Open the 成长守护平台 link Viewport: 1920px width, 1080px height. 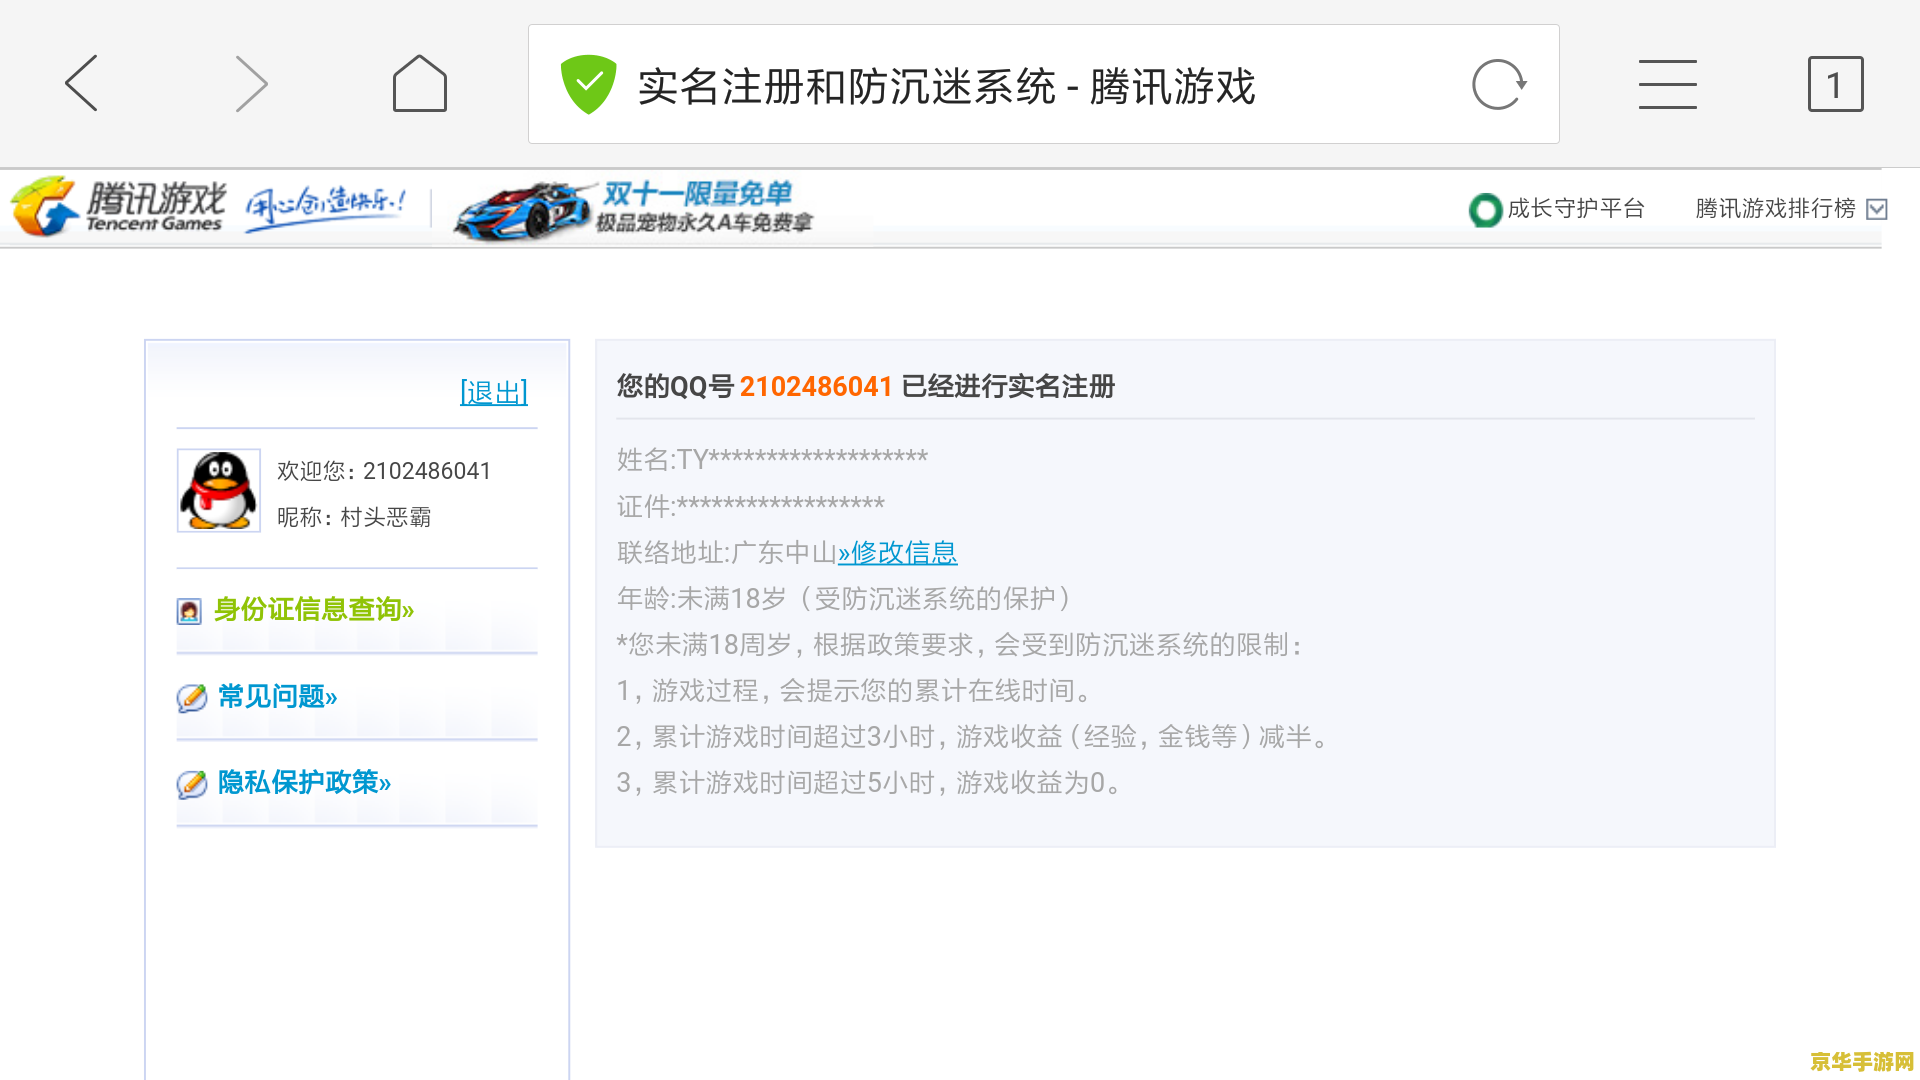[x=1576, y=208]
